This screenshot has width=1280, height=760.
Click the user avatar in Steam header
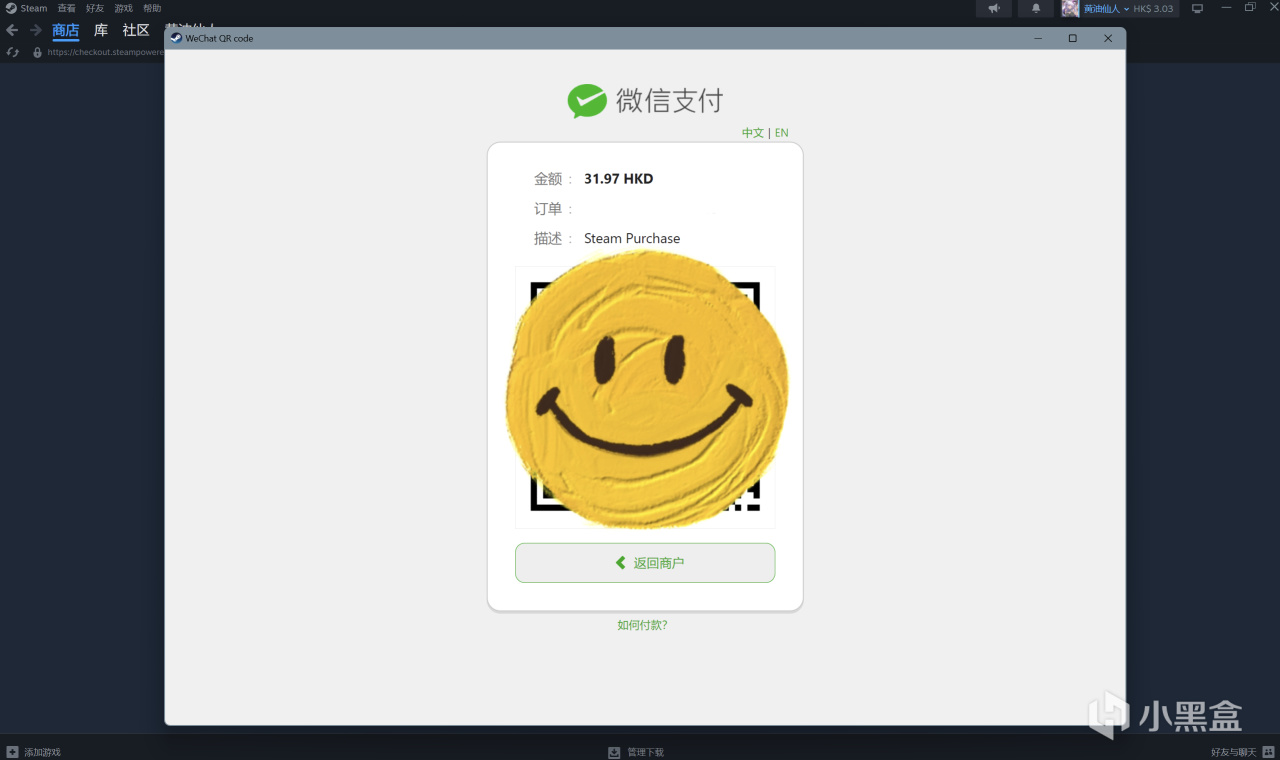tap(1070, 8)
